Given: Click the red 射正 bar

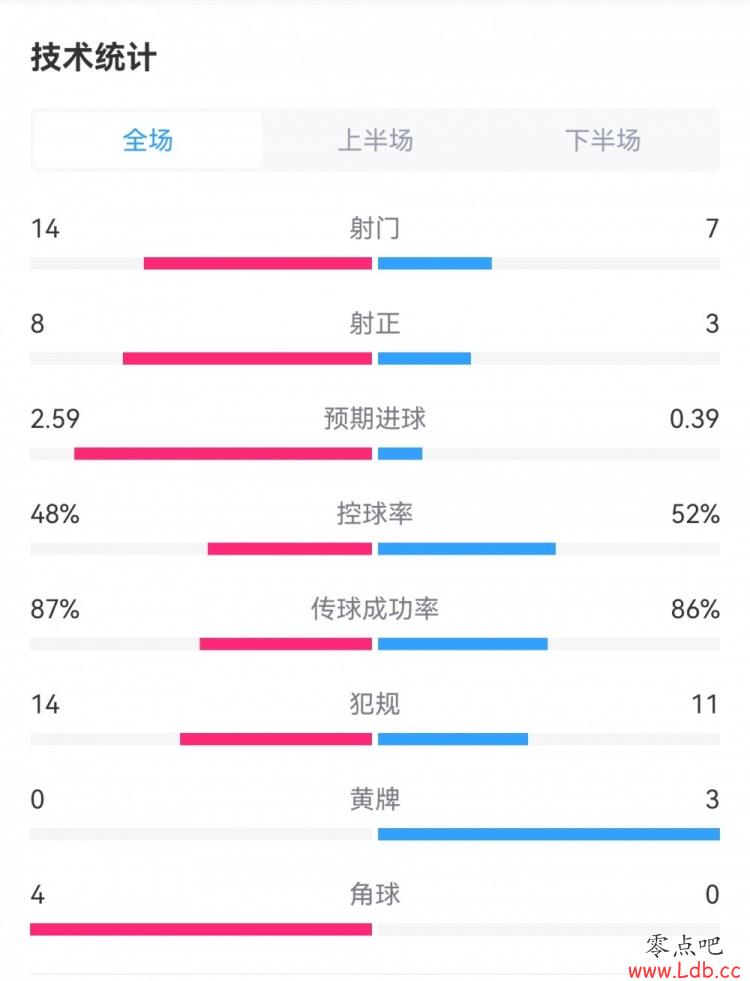Looking at the screenshot, I should 248,358.
